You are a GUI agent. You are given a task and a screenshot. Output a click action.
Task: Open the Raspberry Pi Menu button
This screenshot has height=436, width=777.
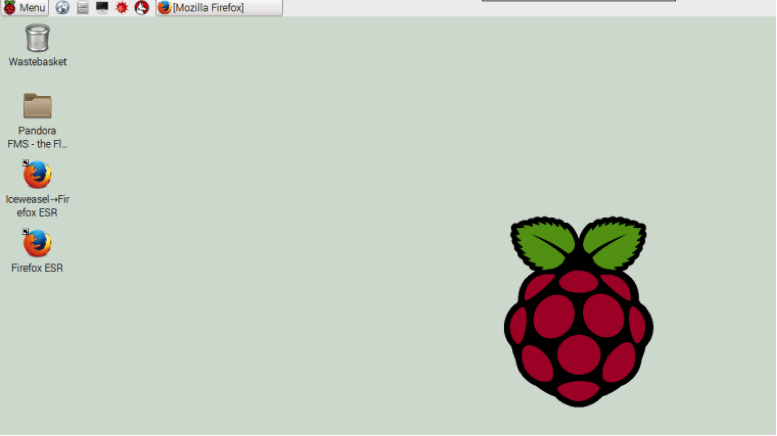pyautogui.click(x=25, y=7)
